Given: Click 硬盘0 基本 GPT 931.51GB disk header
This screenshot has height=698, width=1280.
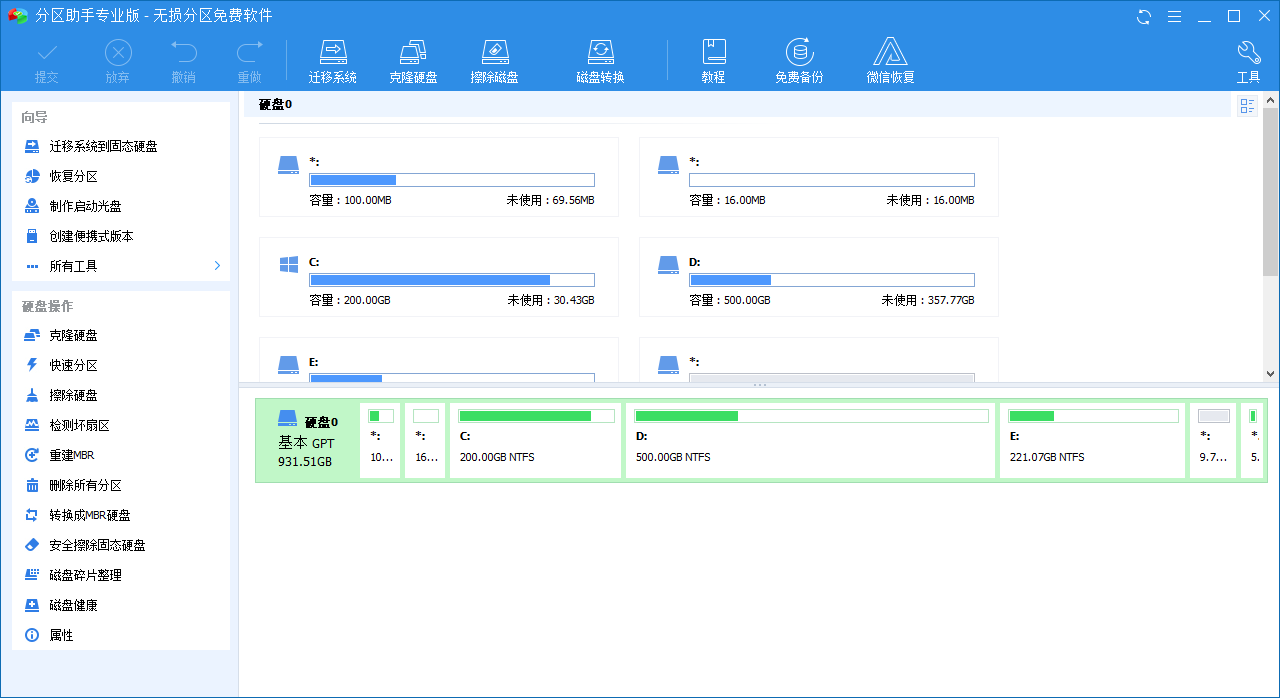Looking at the screenshot, I should click(x=308, y=441).
